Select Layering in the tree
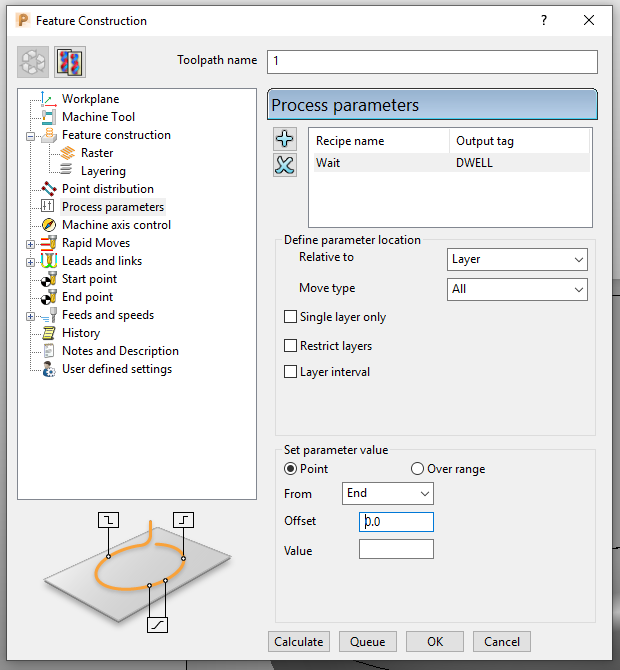 tap(103, 171)
